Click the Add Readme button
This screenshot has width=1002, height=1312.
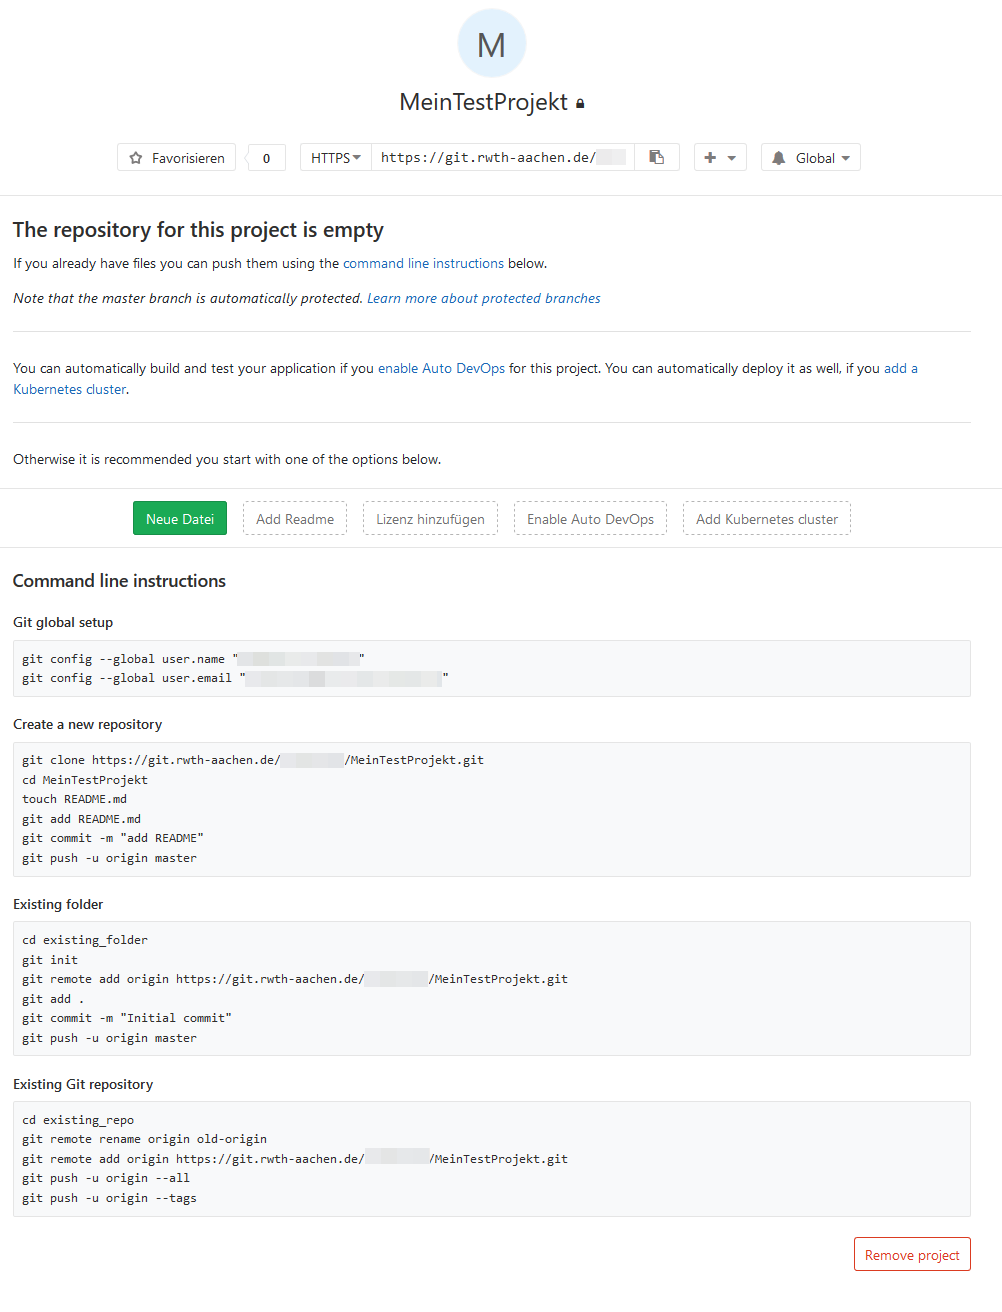click(295, 519)
